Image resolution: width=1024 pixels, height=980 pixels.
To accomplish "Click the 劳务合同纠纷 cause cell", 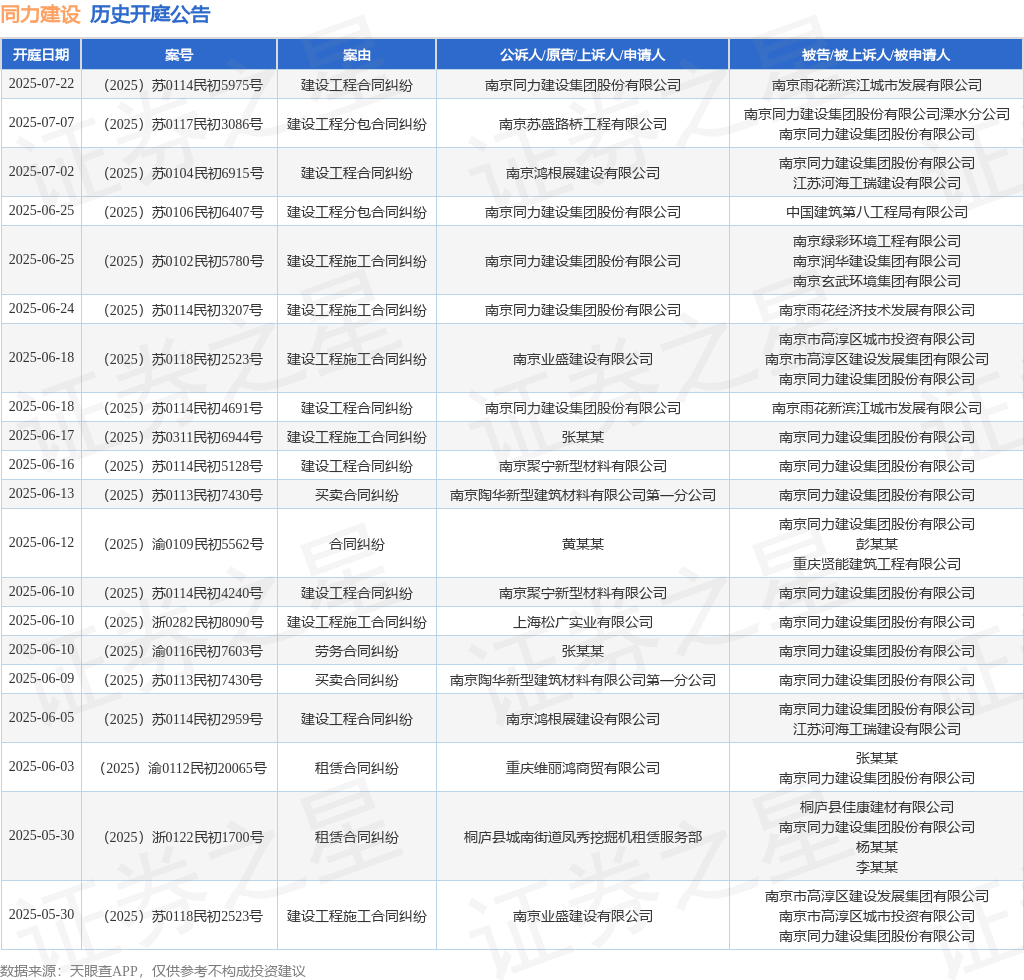I will pos(357,651).
